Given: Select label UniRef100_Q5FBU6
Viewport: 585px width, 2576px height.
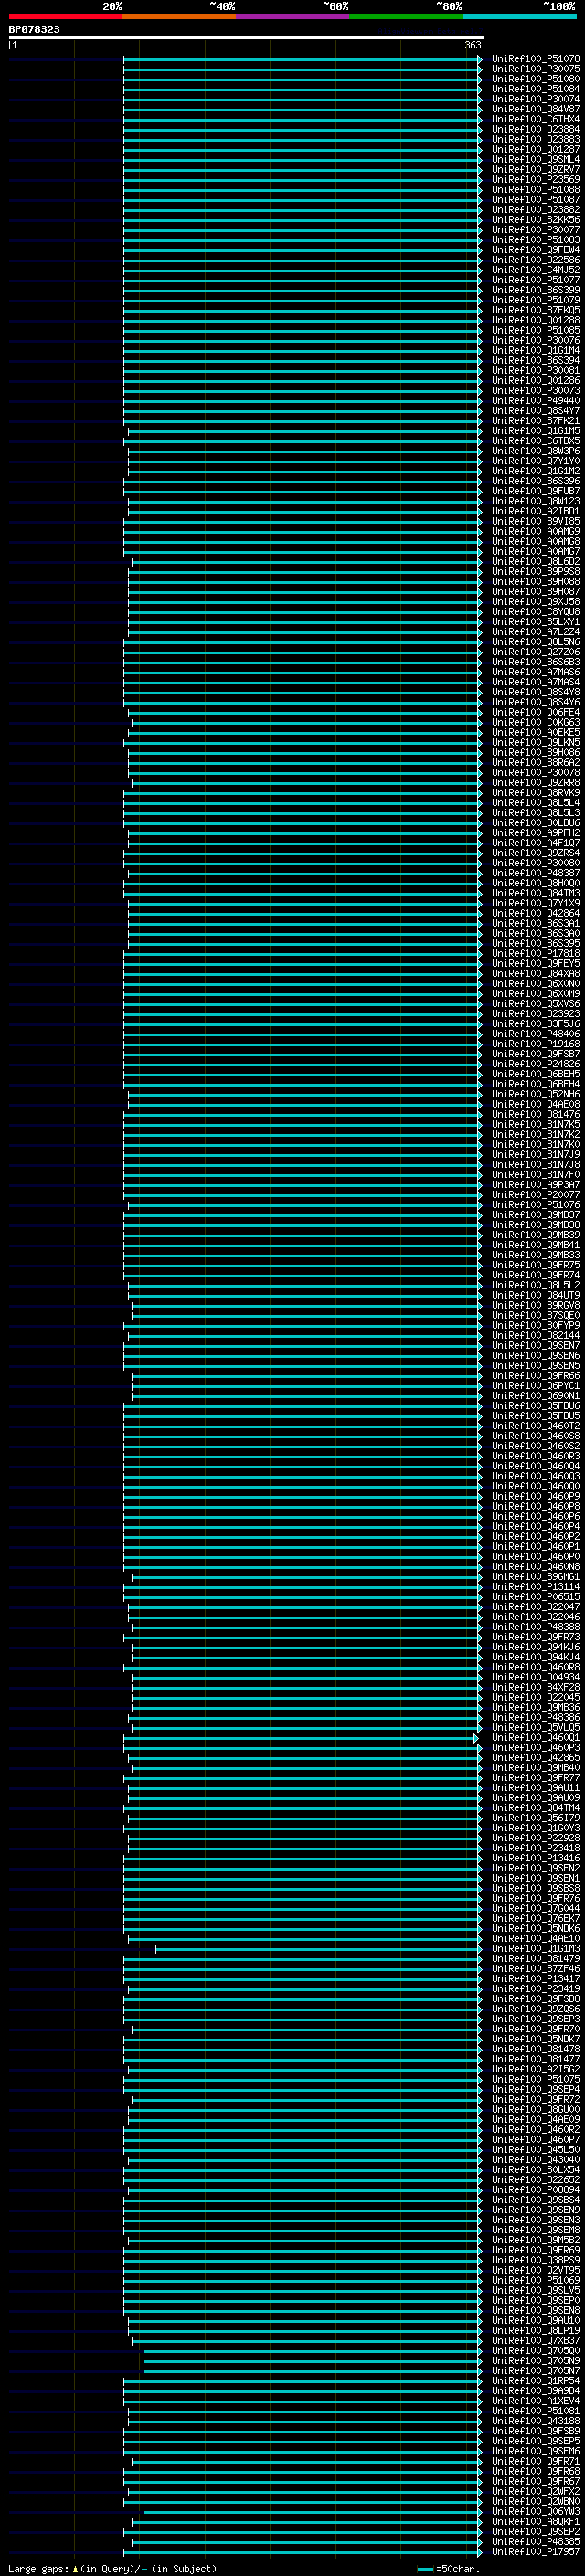Looking at the screenshot, I should [536, 1406].
